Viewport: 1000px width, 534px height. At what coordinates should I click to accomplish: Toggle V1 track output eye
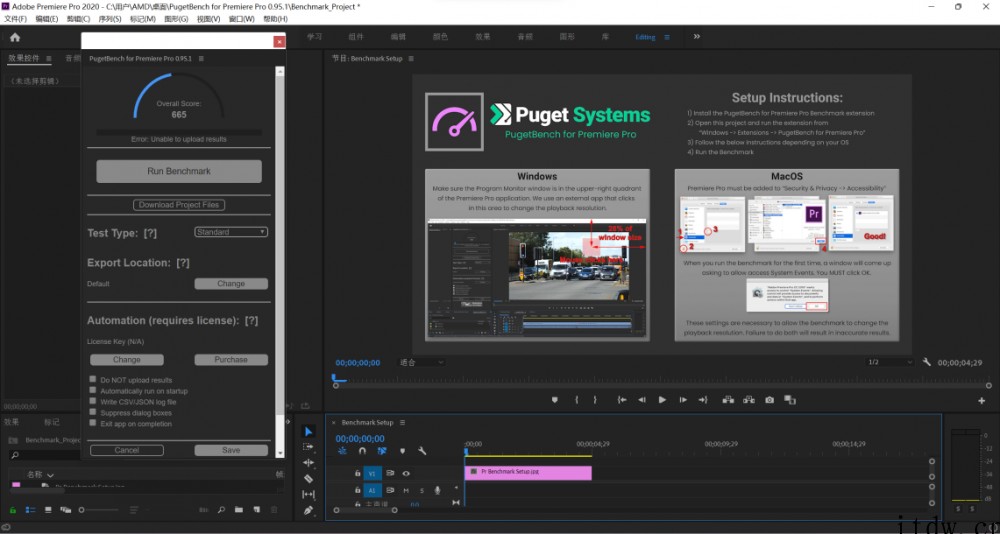click(406, 473)
